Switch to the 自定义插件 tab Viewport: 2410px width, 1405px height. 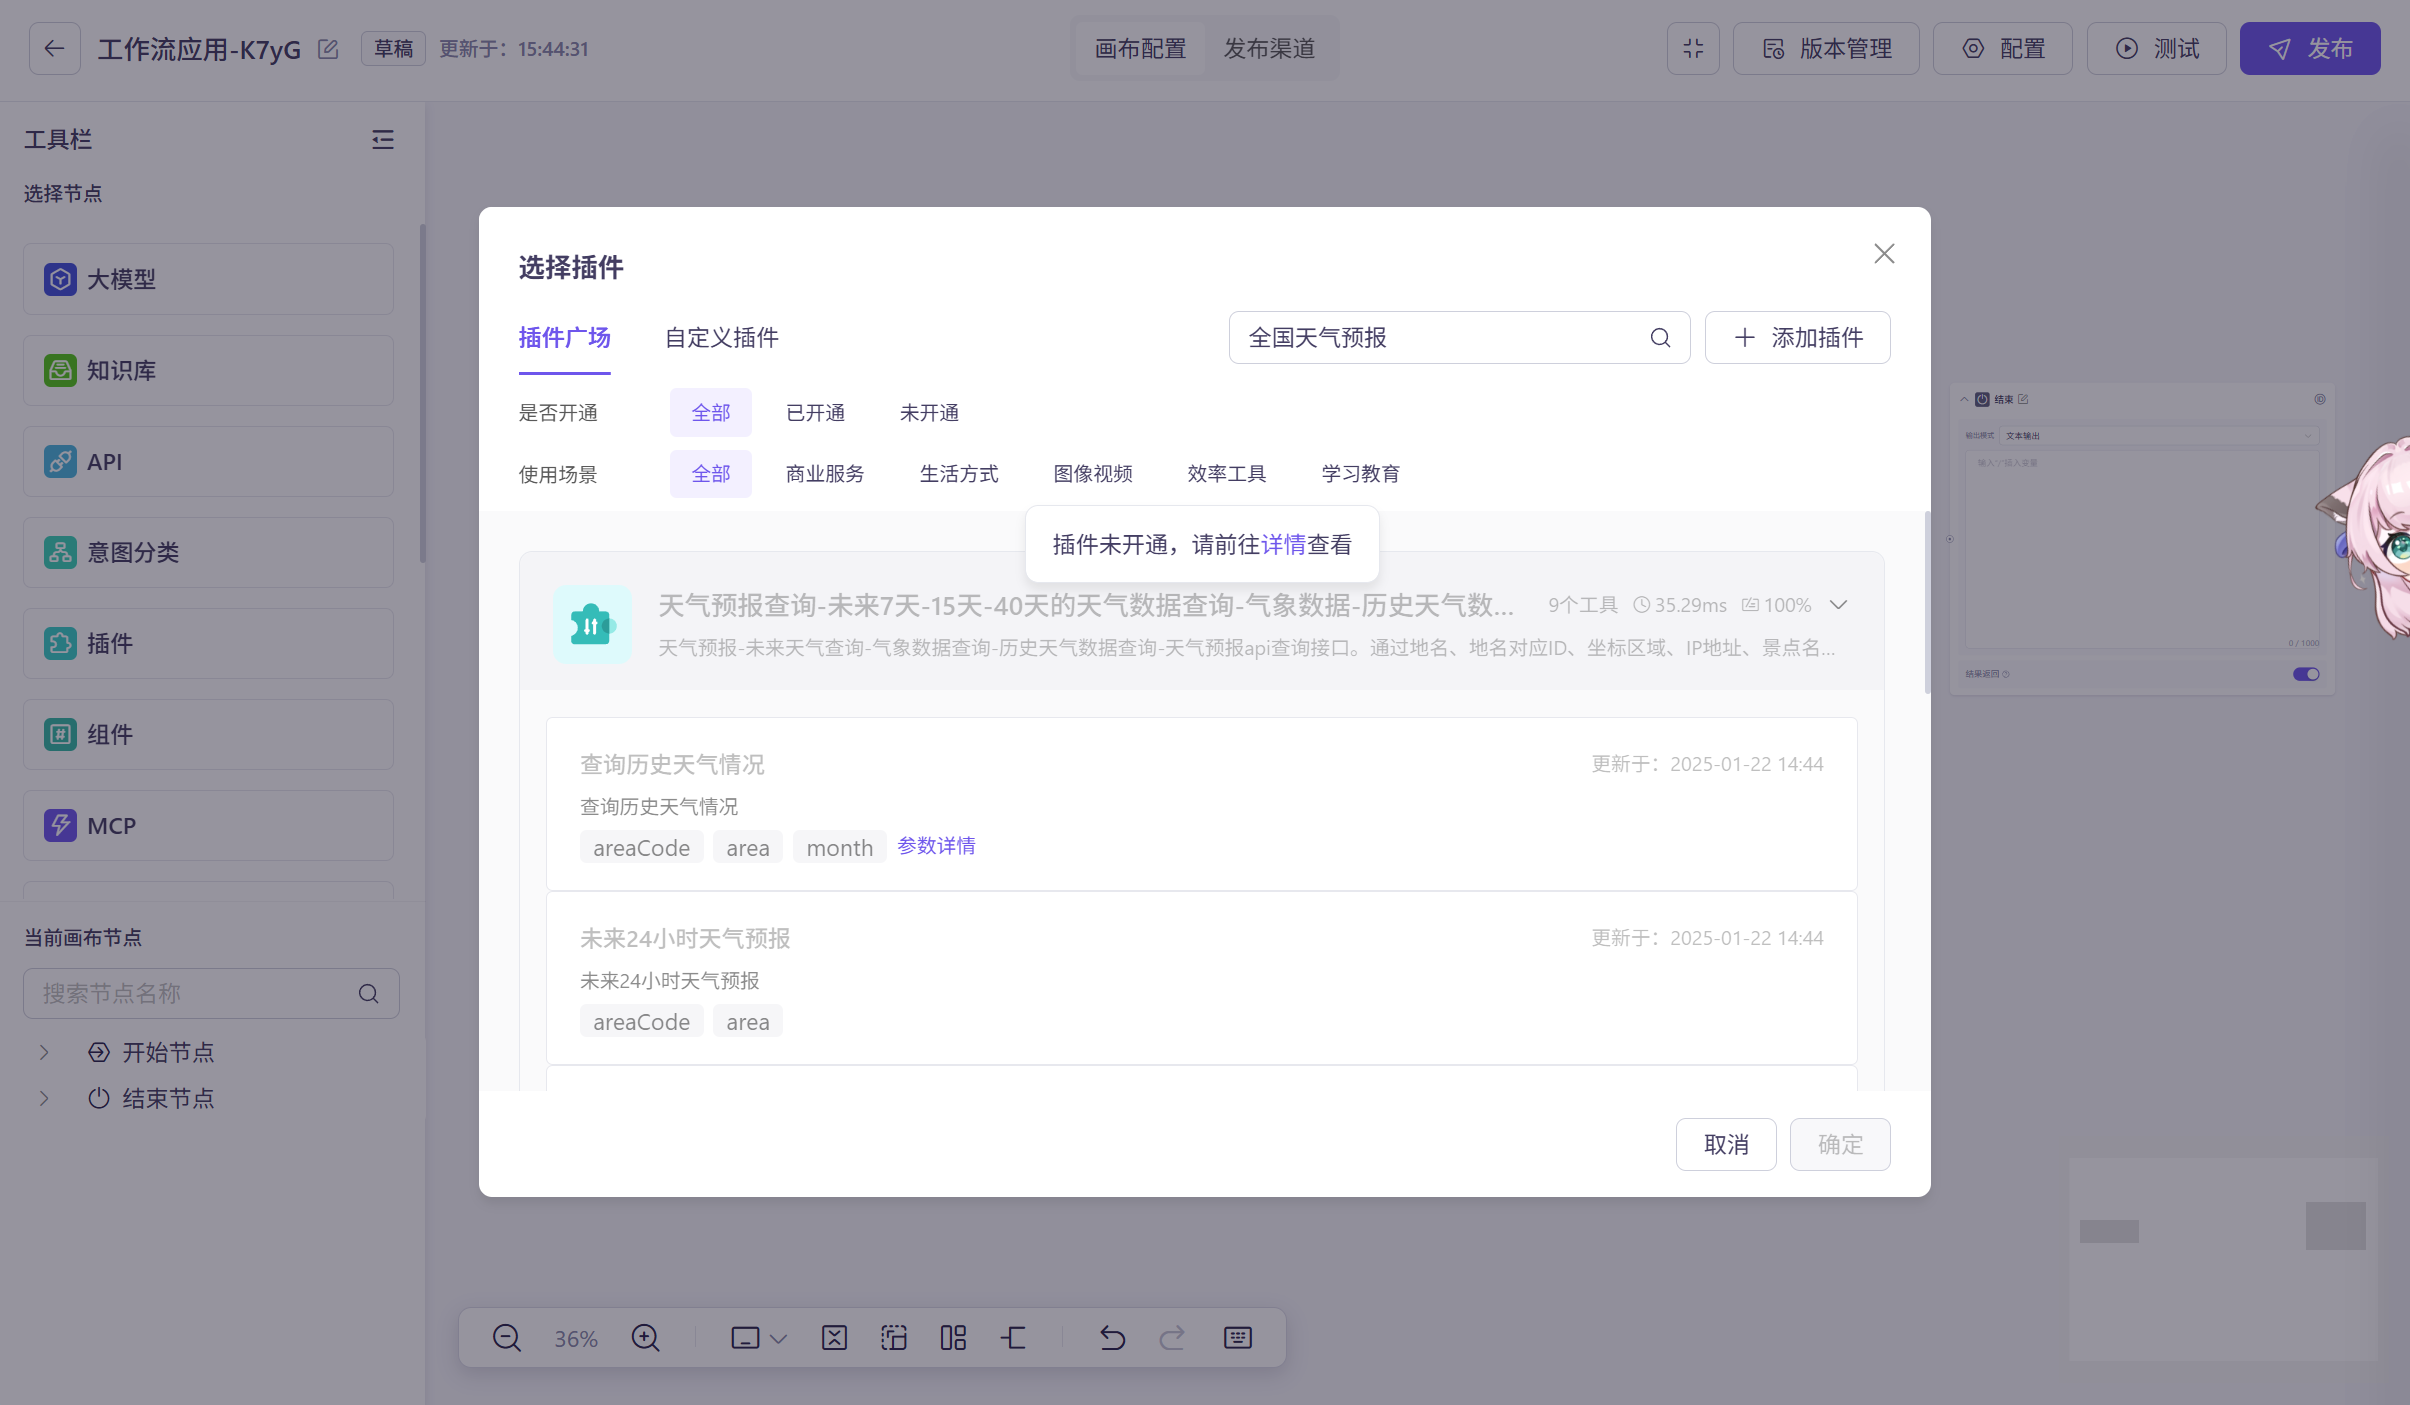721,338
